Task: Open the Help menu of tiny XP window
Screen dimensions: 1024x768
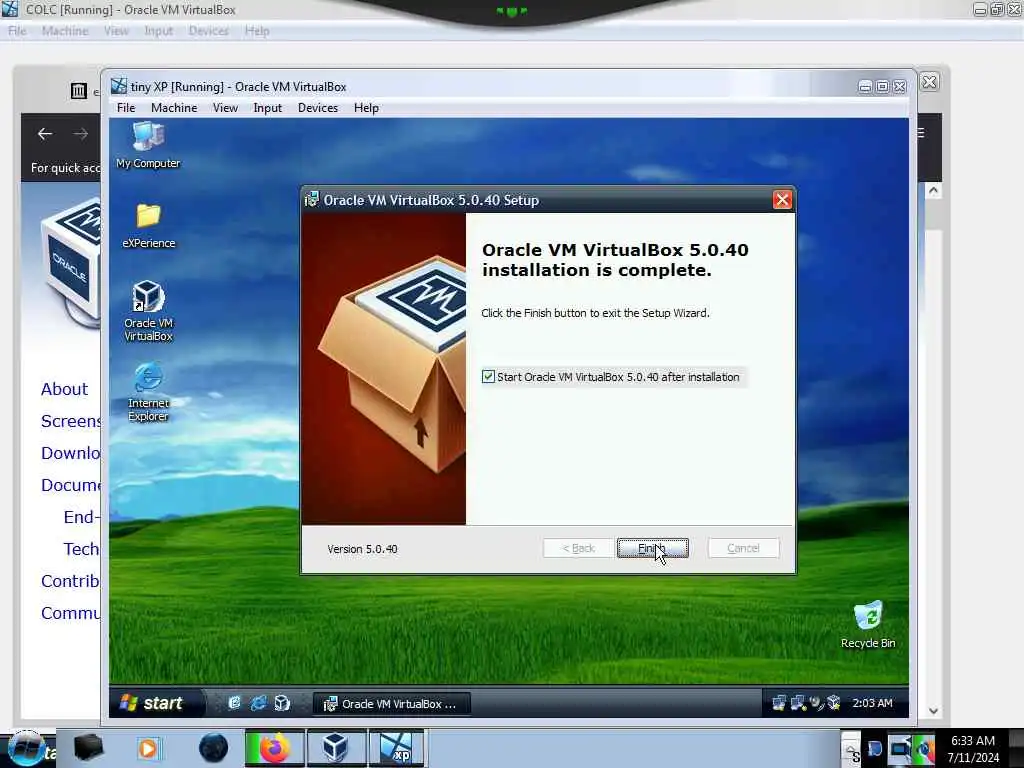Action: pyautogui.click(x=366, y=108)
